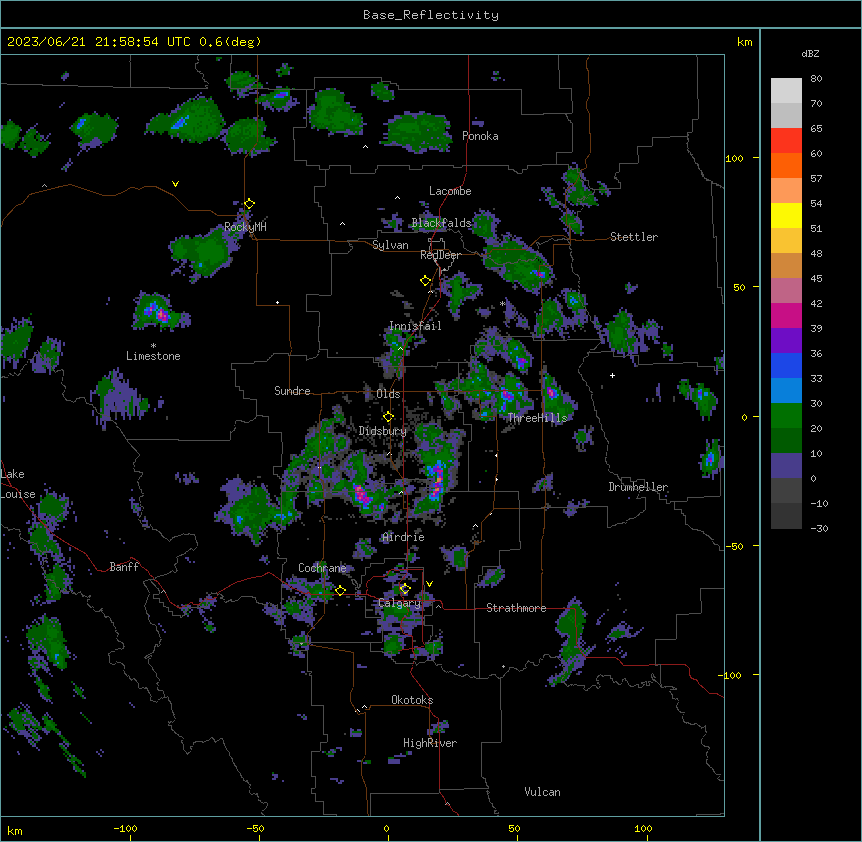
Task: Select the Sundre label
Action: (292, 391)
